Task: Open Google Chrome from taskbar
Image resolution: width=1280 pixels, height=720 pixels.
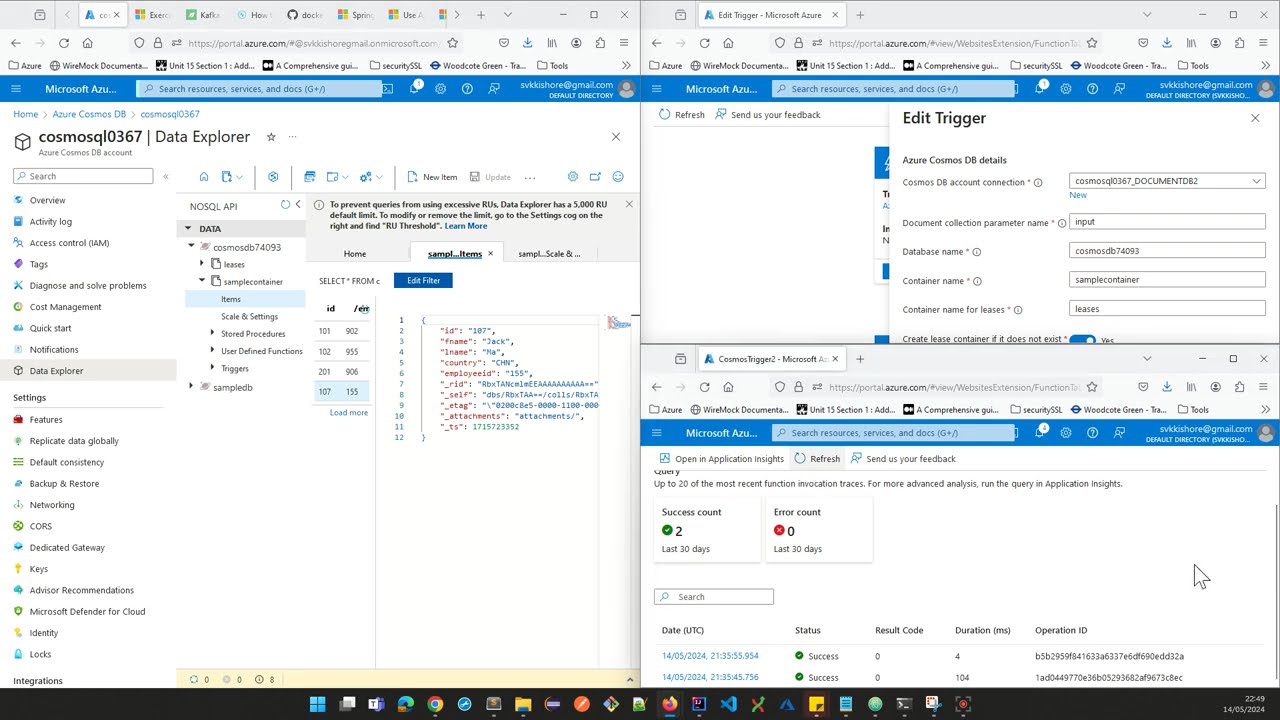Action: pos(435,704)
